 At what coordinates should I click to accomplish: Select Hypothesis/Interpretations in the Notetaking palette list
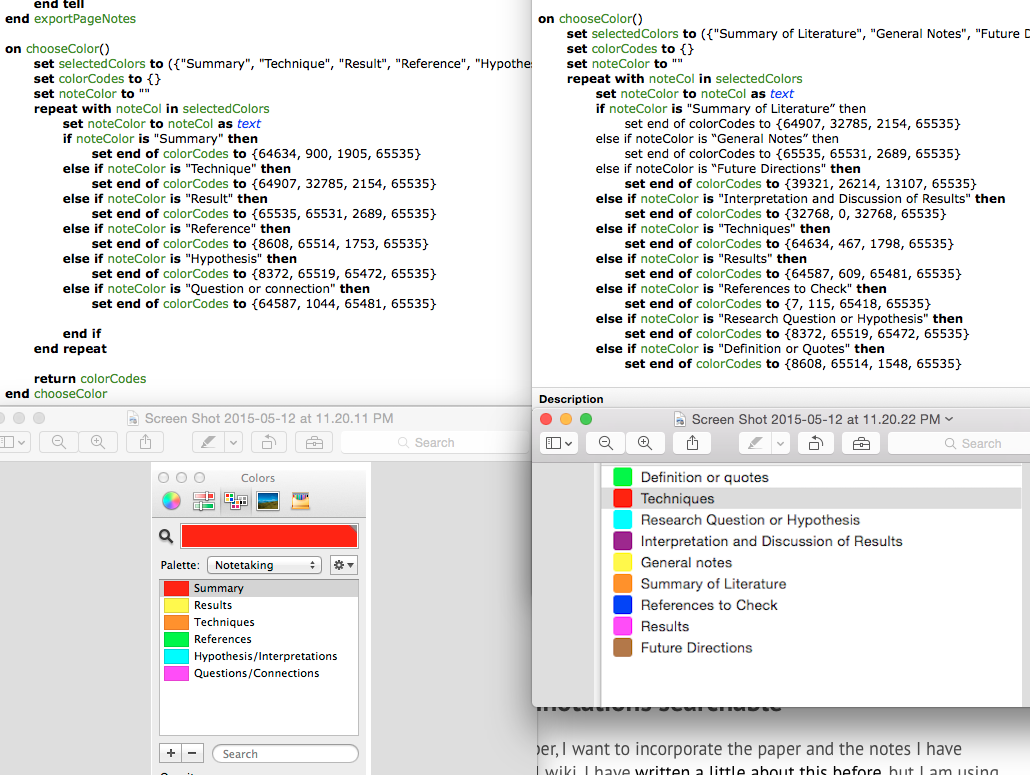(x=265, y=656)
